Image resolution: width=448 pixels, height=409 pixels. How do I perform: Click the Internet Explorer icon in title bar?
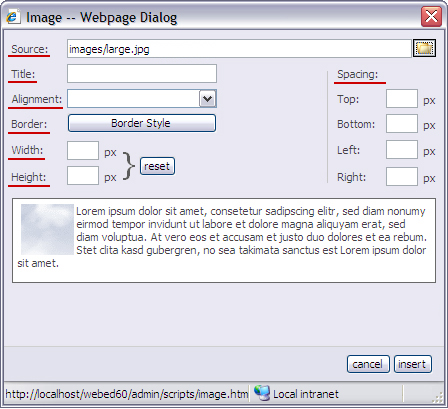[13, 16]
